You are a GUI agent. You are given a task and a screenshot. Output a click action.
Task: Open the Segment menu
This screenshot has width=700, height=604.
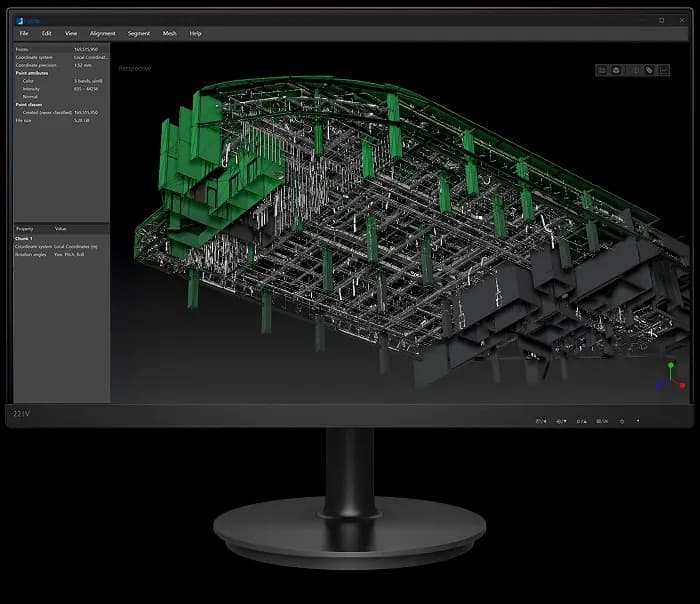[139, 33]
